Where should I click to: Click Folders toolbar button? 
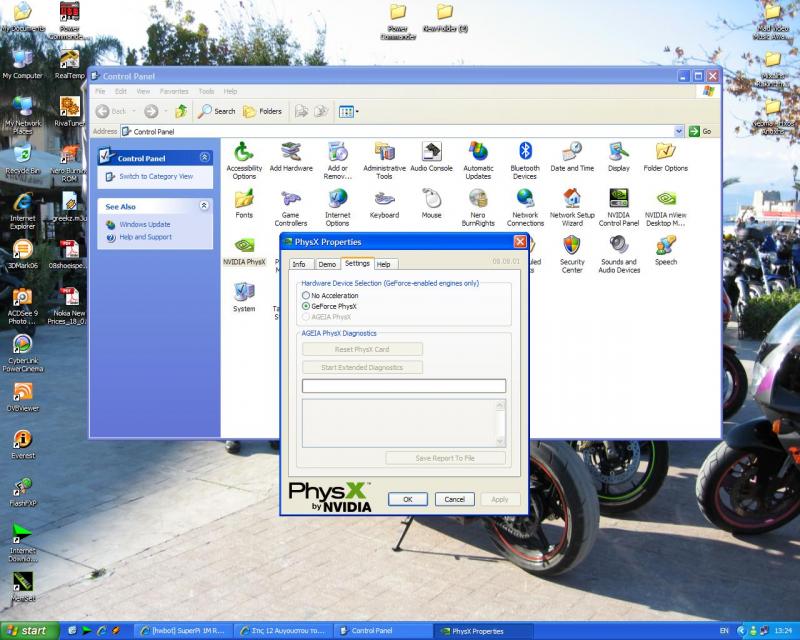pos(262,111)
